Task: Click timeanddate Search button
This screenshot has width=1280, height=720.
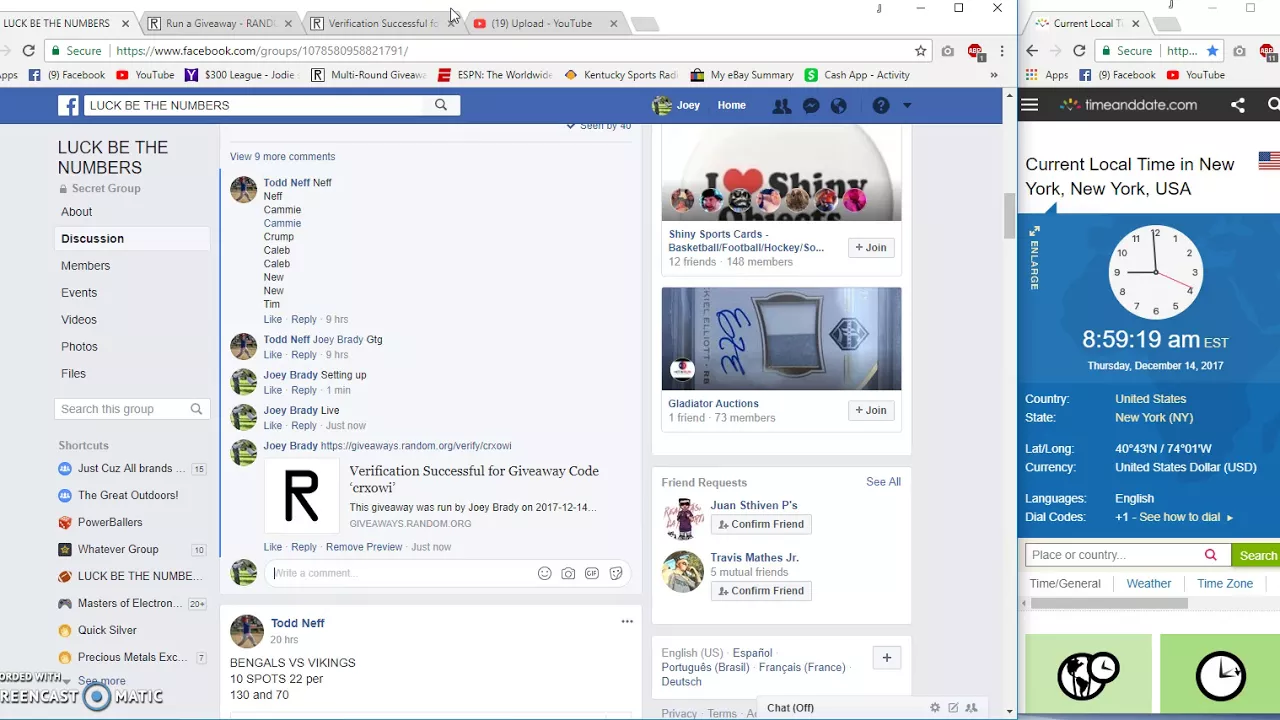Action: tap(1257, 555)
